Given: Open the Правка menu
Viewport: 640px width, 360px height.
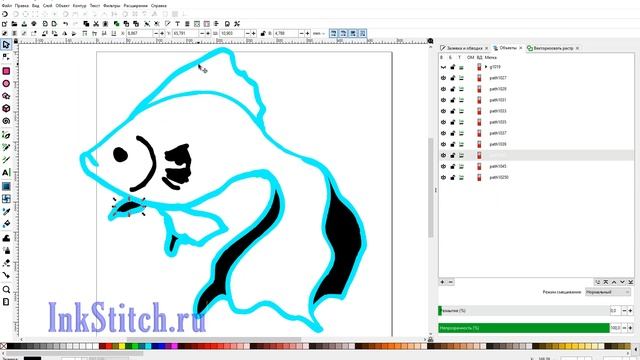Looking at the screenshot, I should (x=22, y=6).
